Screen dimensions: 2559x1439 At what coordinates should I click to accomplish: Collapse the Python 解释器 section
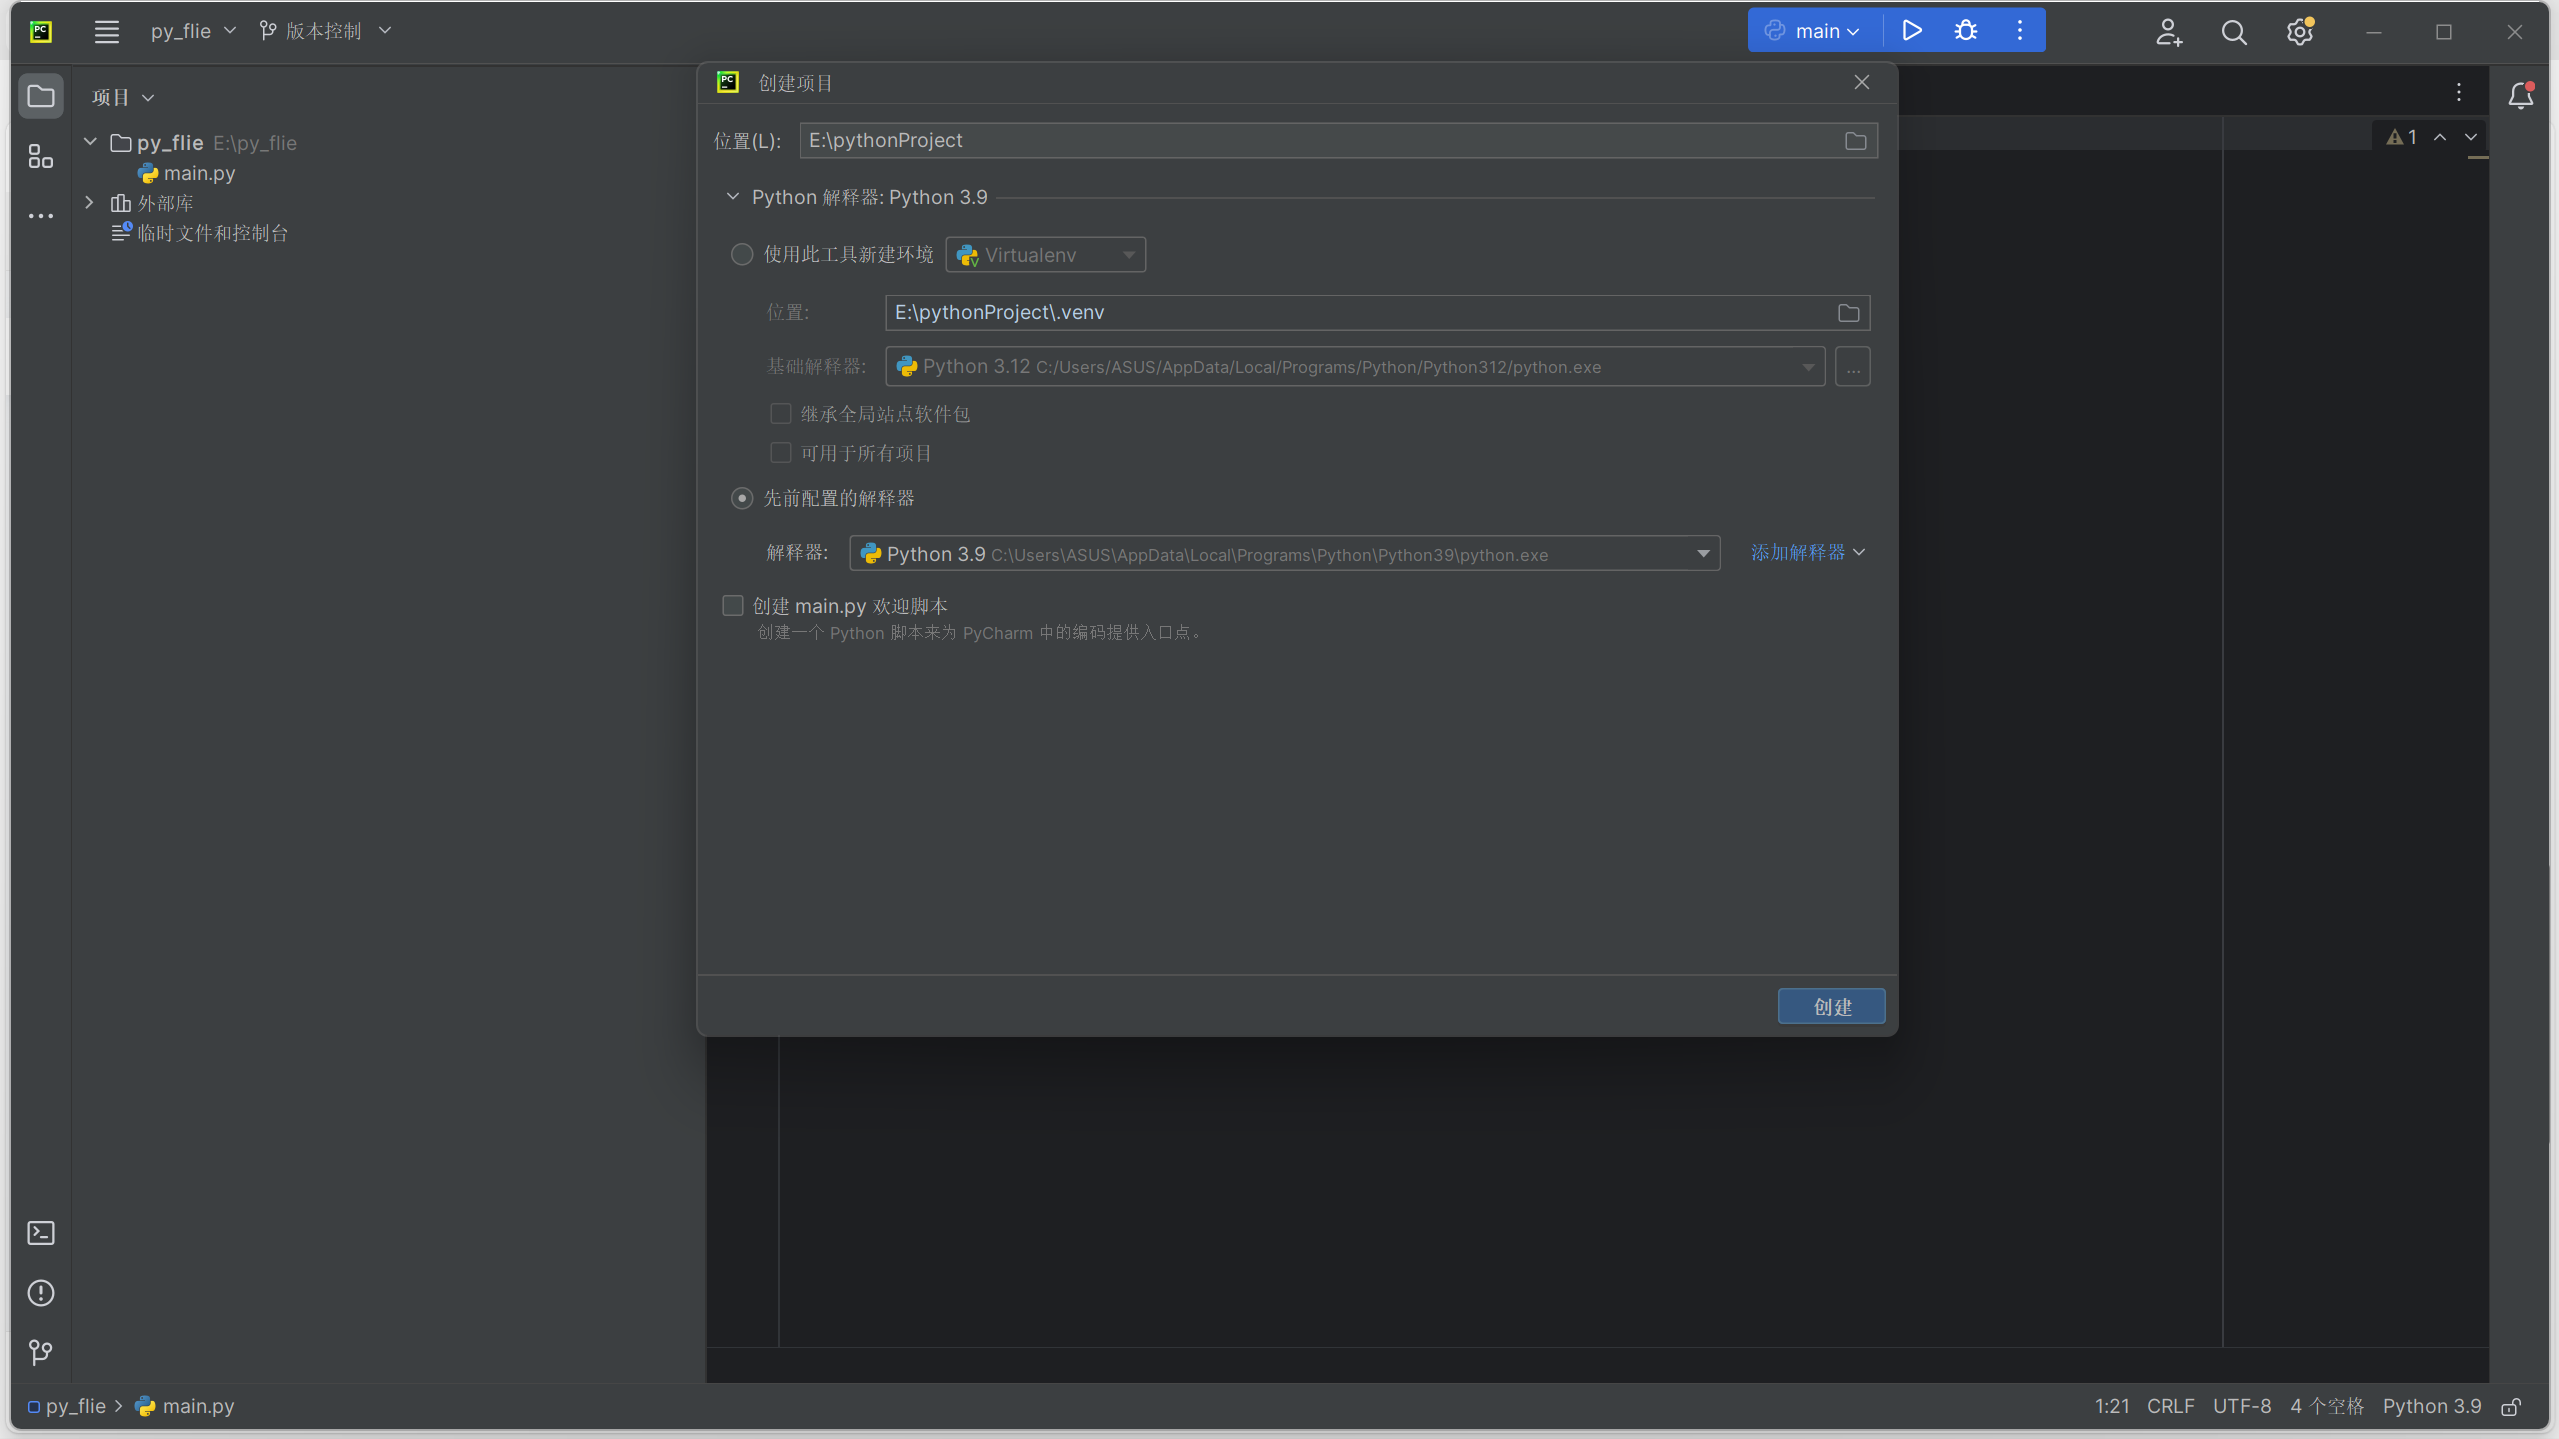(733, 196)
